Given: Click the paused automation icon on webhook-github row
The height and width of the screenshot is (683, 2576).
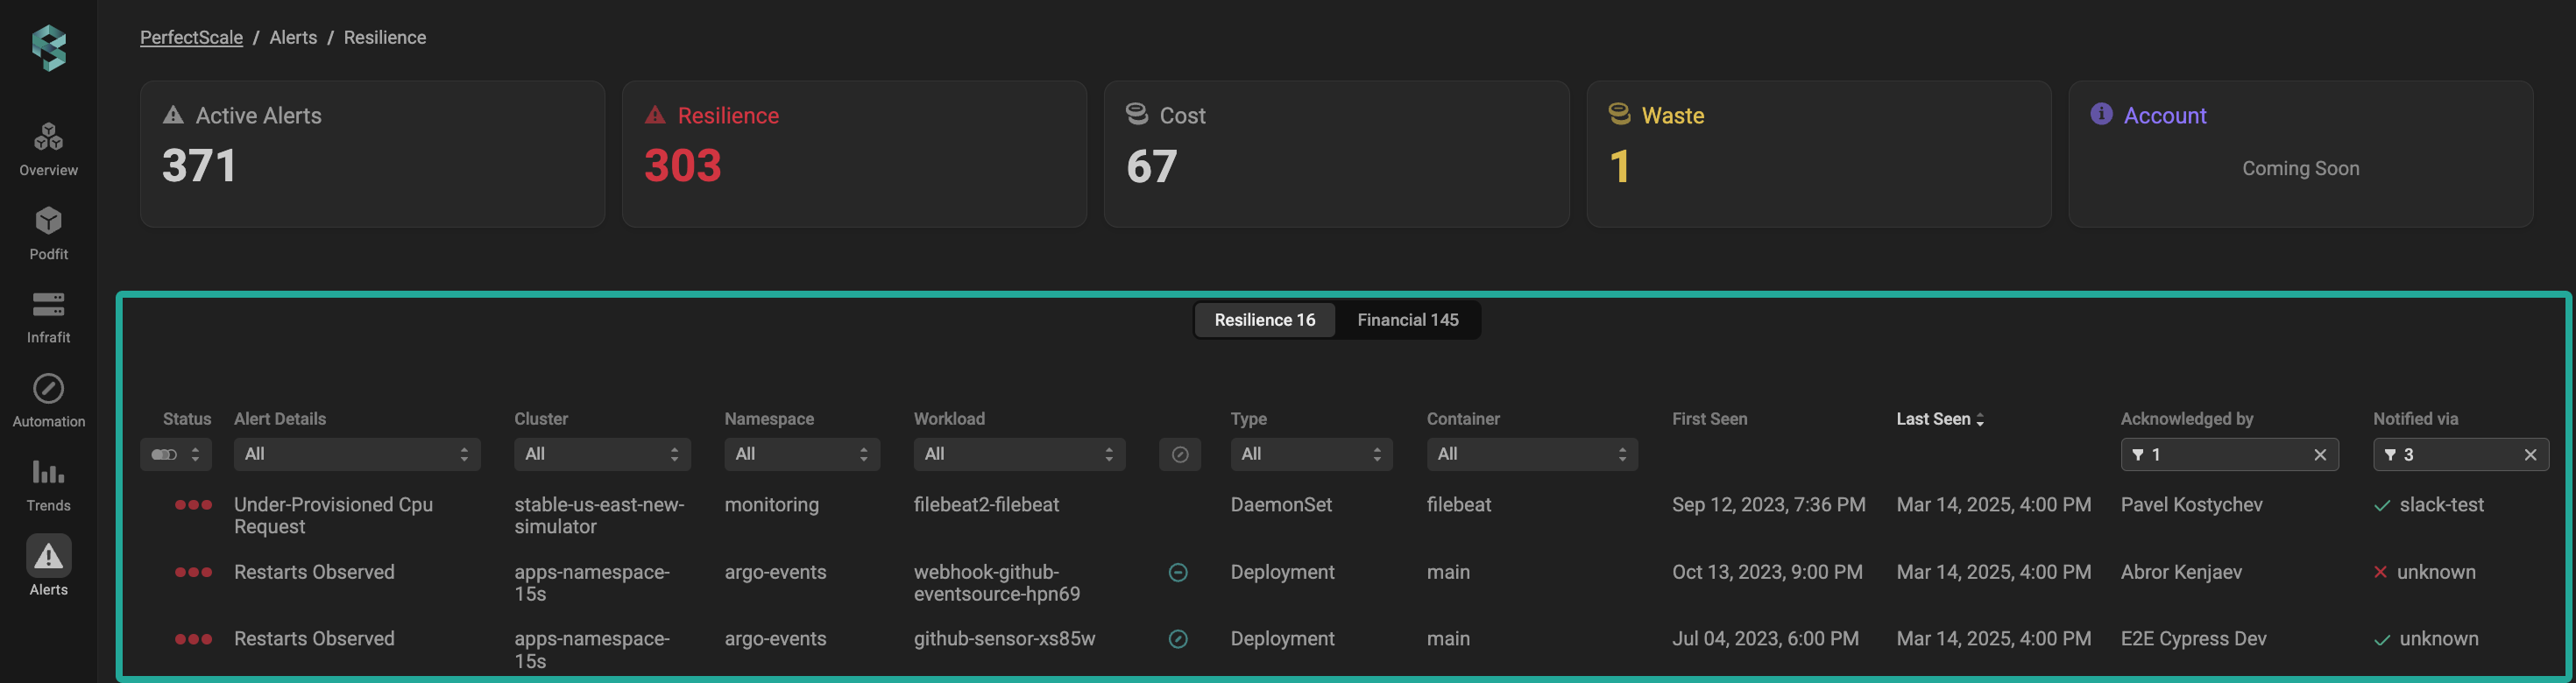Looking at the screenshot, I should coord(1178,572).
